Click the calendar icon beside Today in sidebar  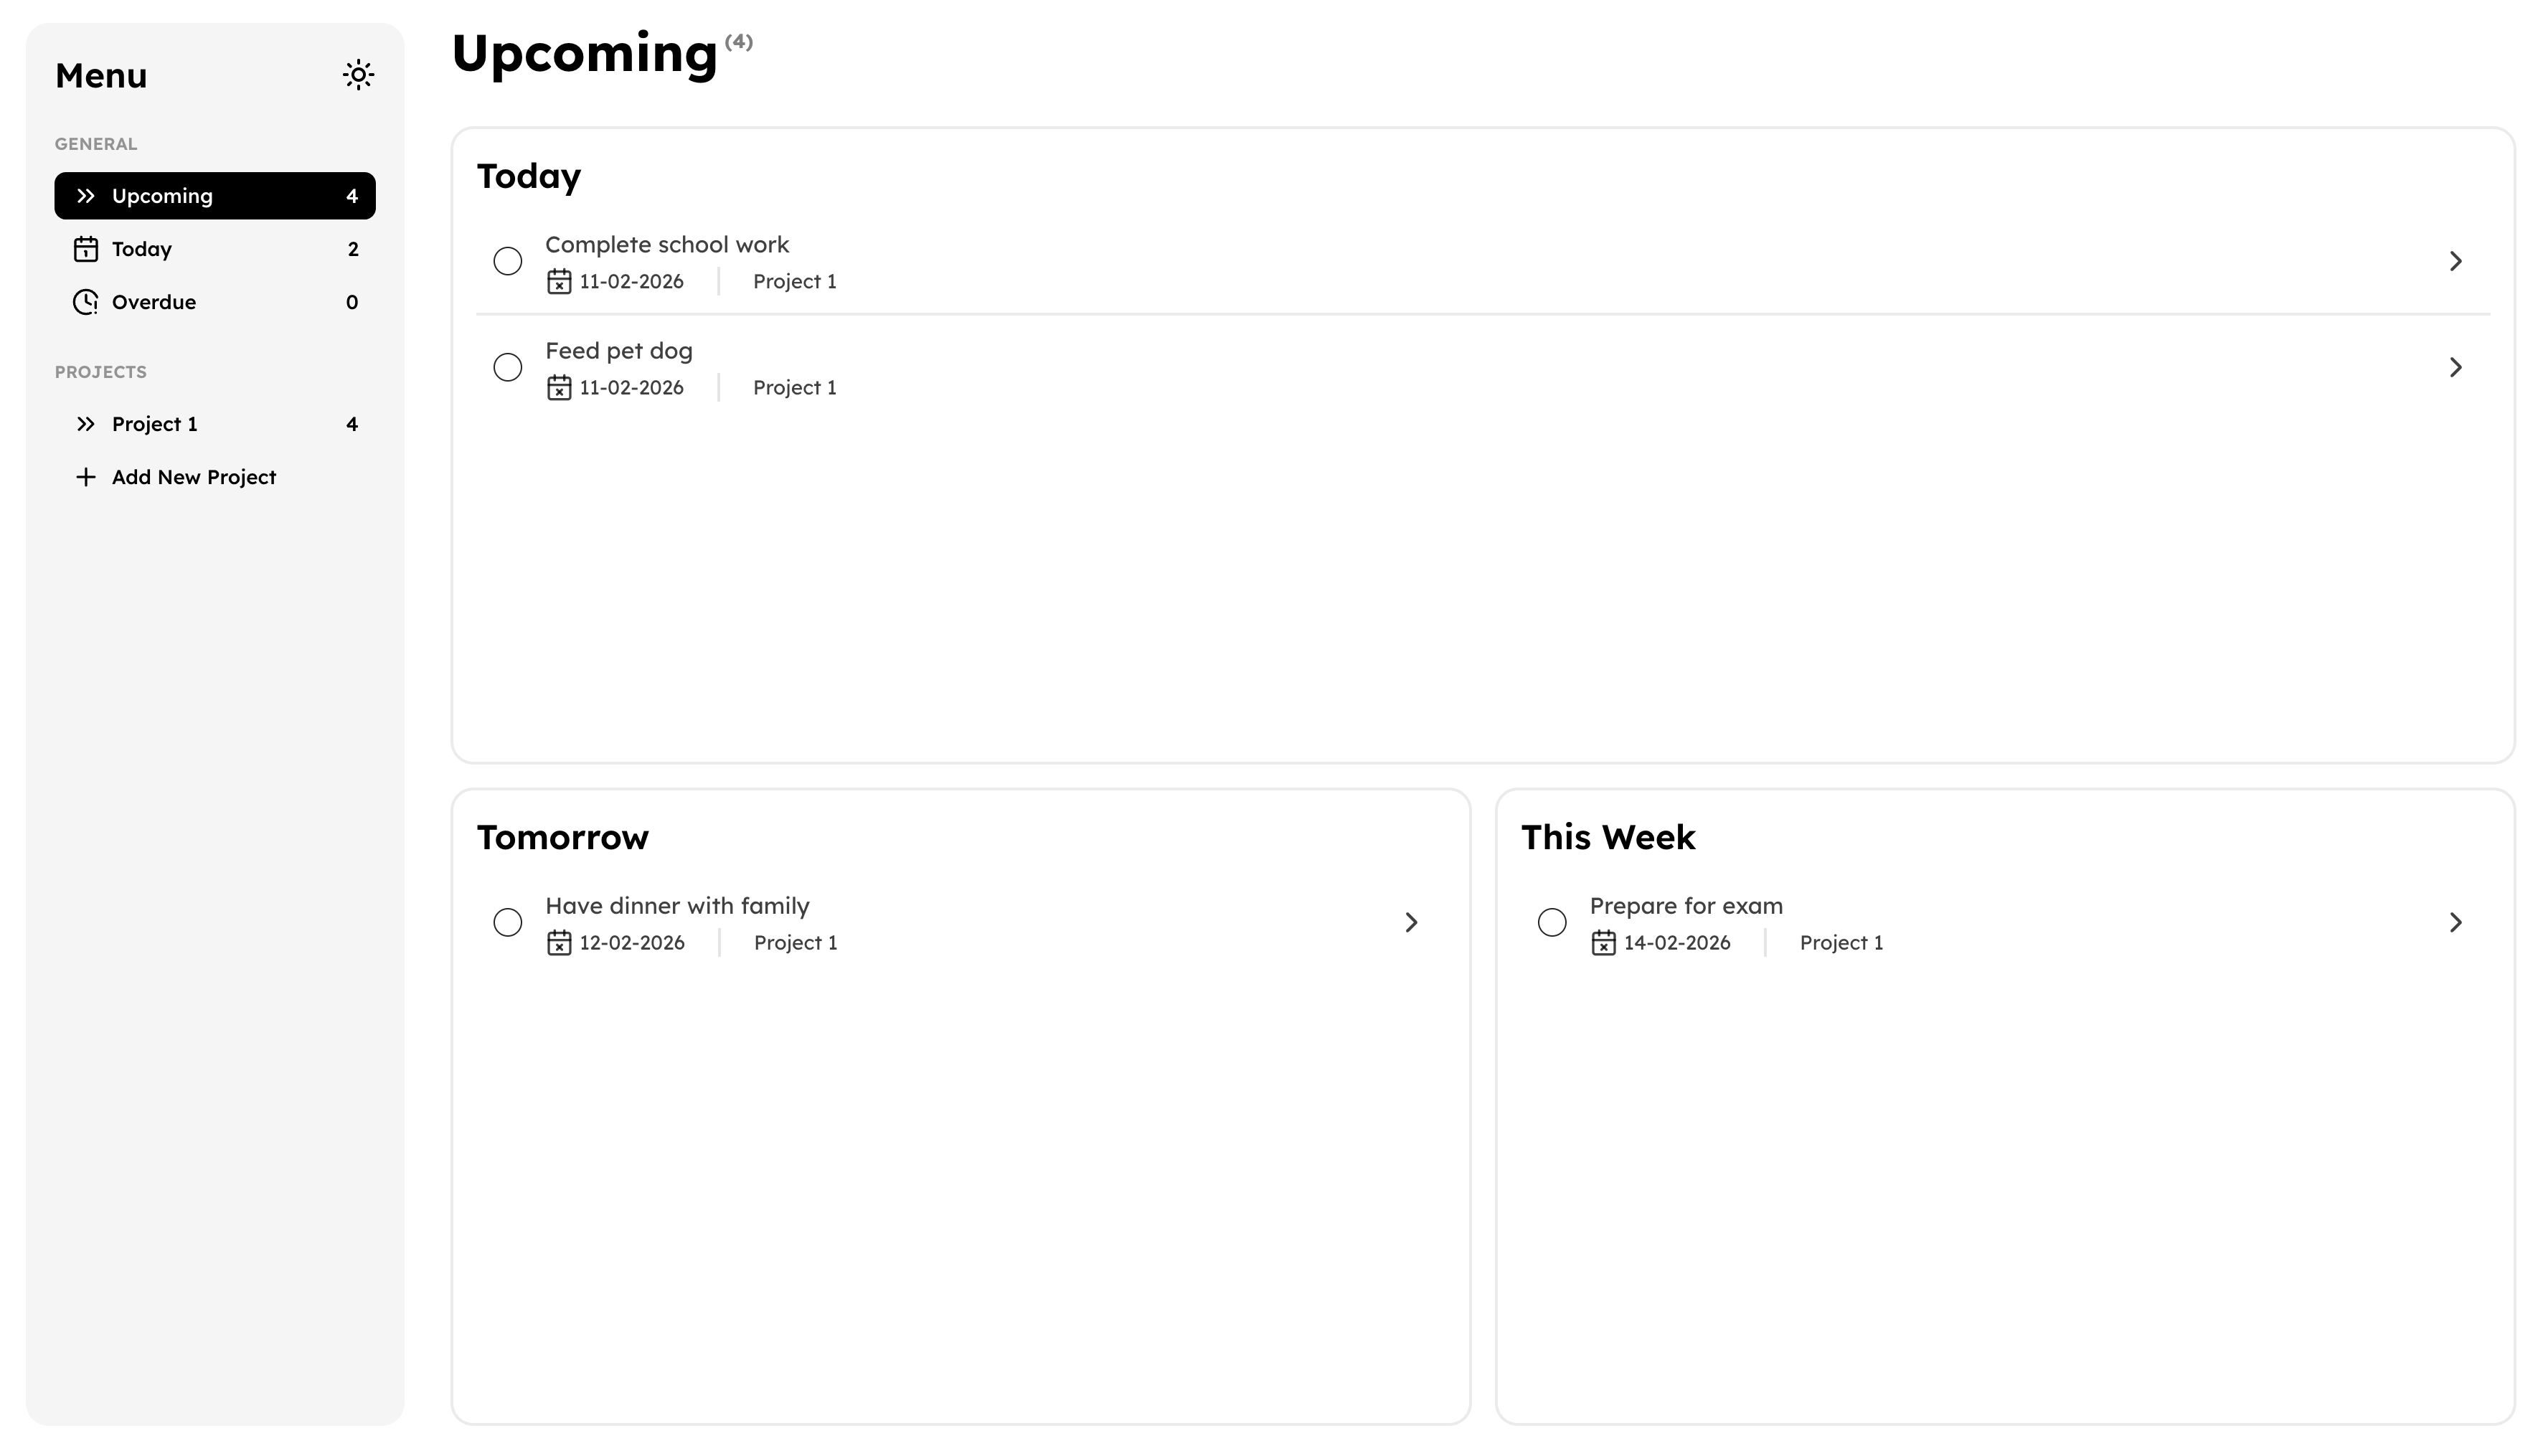[x=86, y=249]
